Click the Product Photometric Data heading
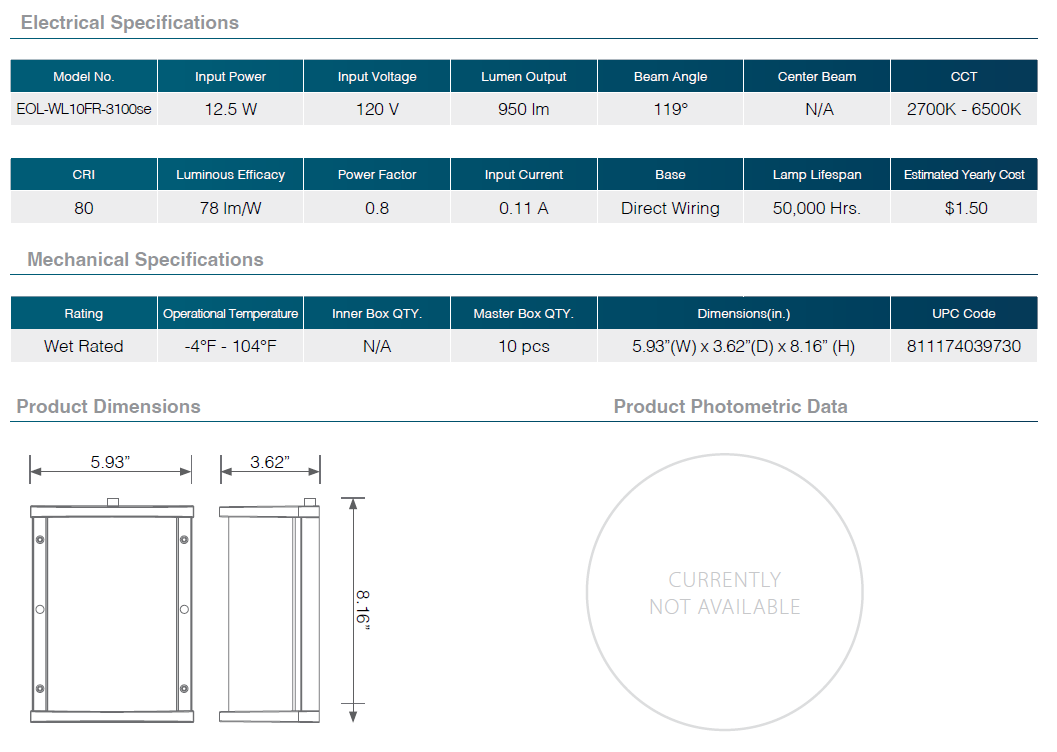1057x752 pixels. [730, 407]
